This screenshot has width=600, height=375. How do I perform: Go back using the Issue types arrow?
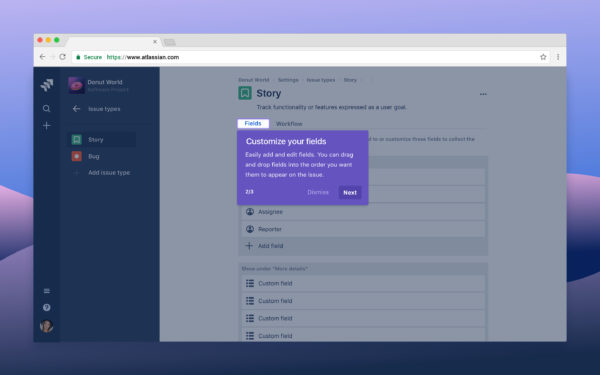point(77,109)
